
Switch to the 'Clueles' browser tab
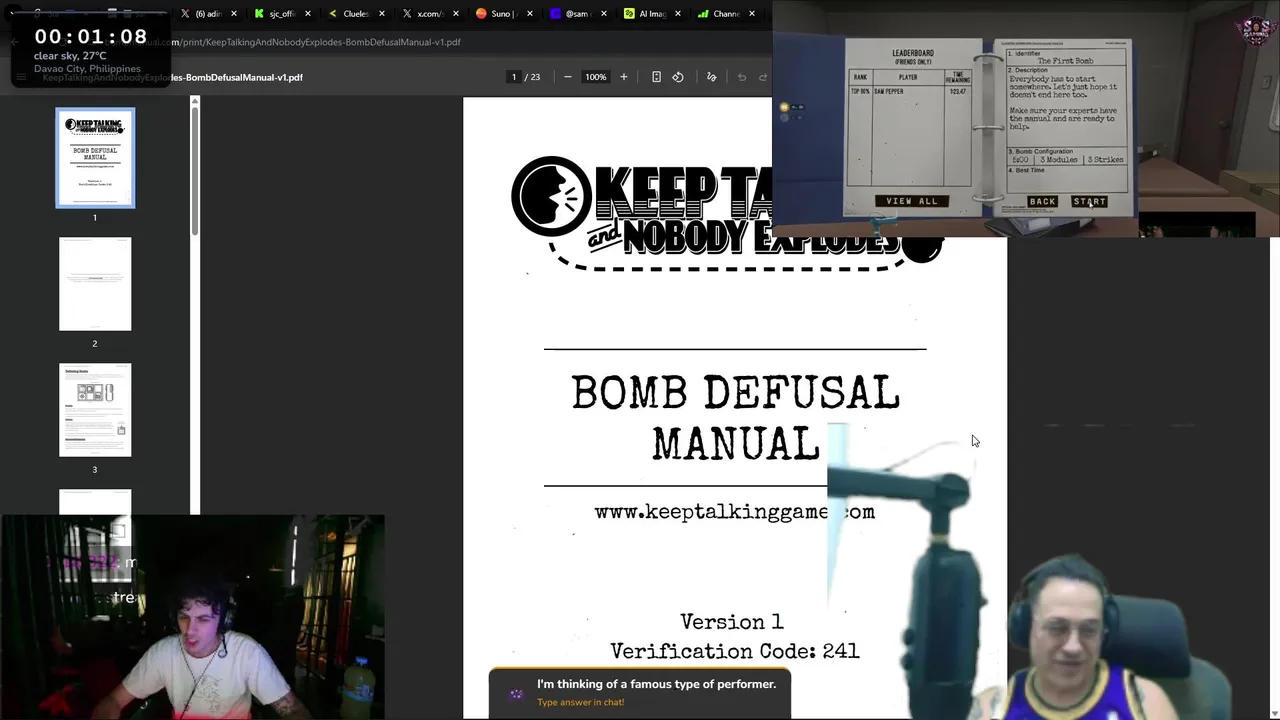(355, 14)
